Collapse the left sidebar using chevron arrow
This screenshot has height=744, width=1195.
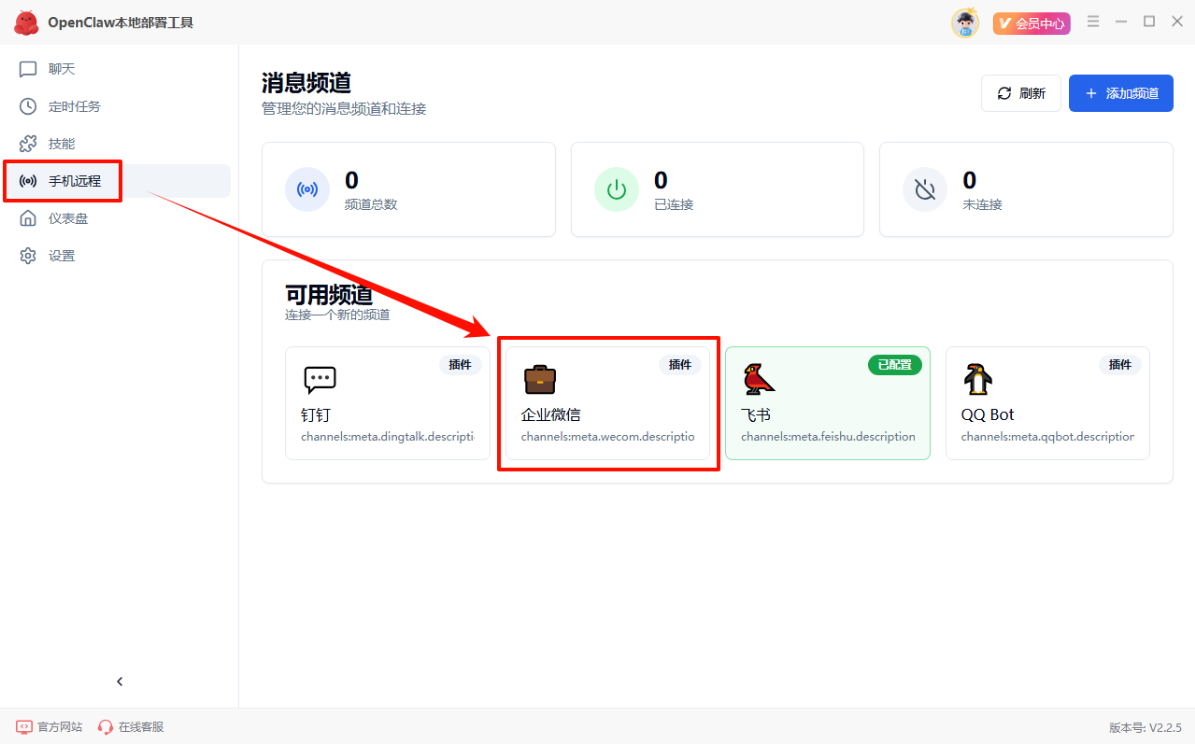coord(120,681)
